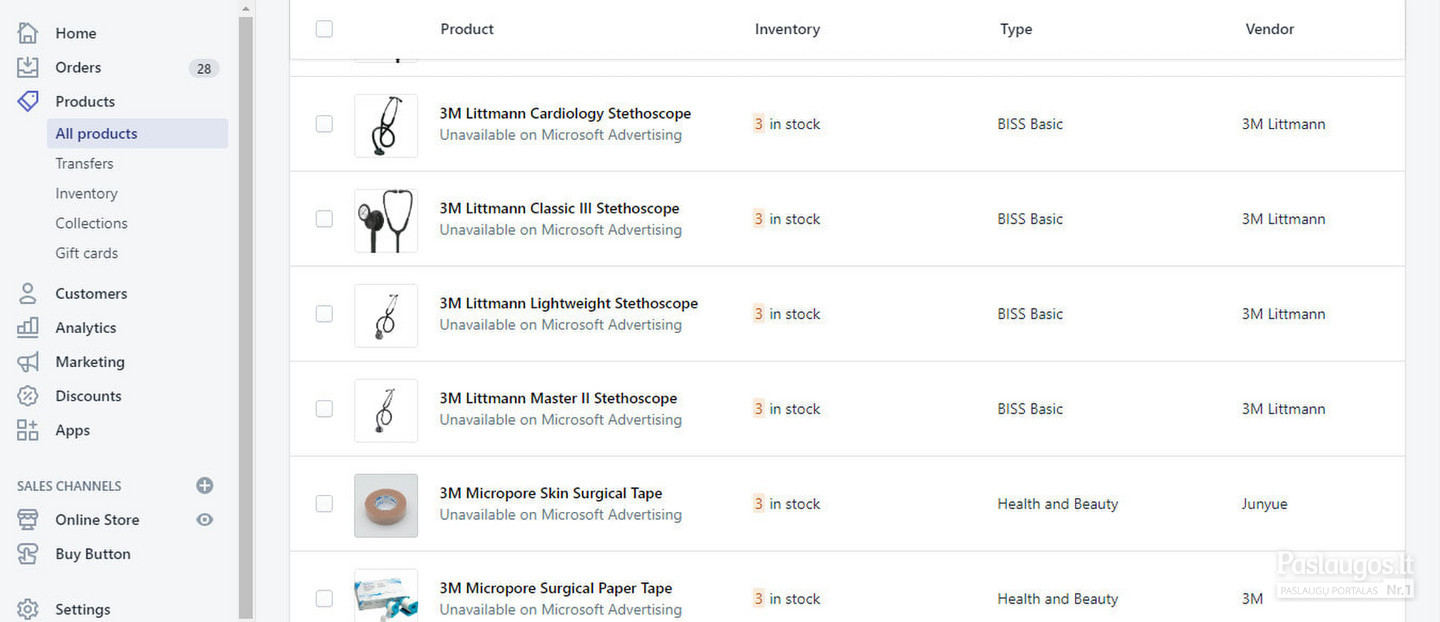1440x622 pixels.
Task: Open 3M Littmann Classic III Stethoscope product link
Action: (559, 208)
